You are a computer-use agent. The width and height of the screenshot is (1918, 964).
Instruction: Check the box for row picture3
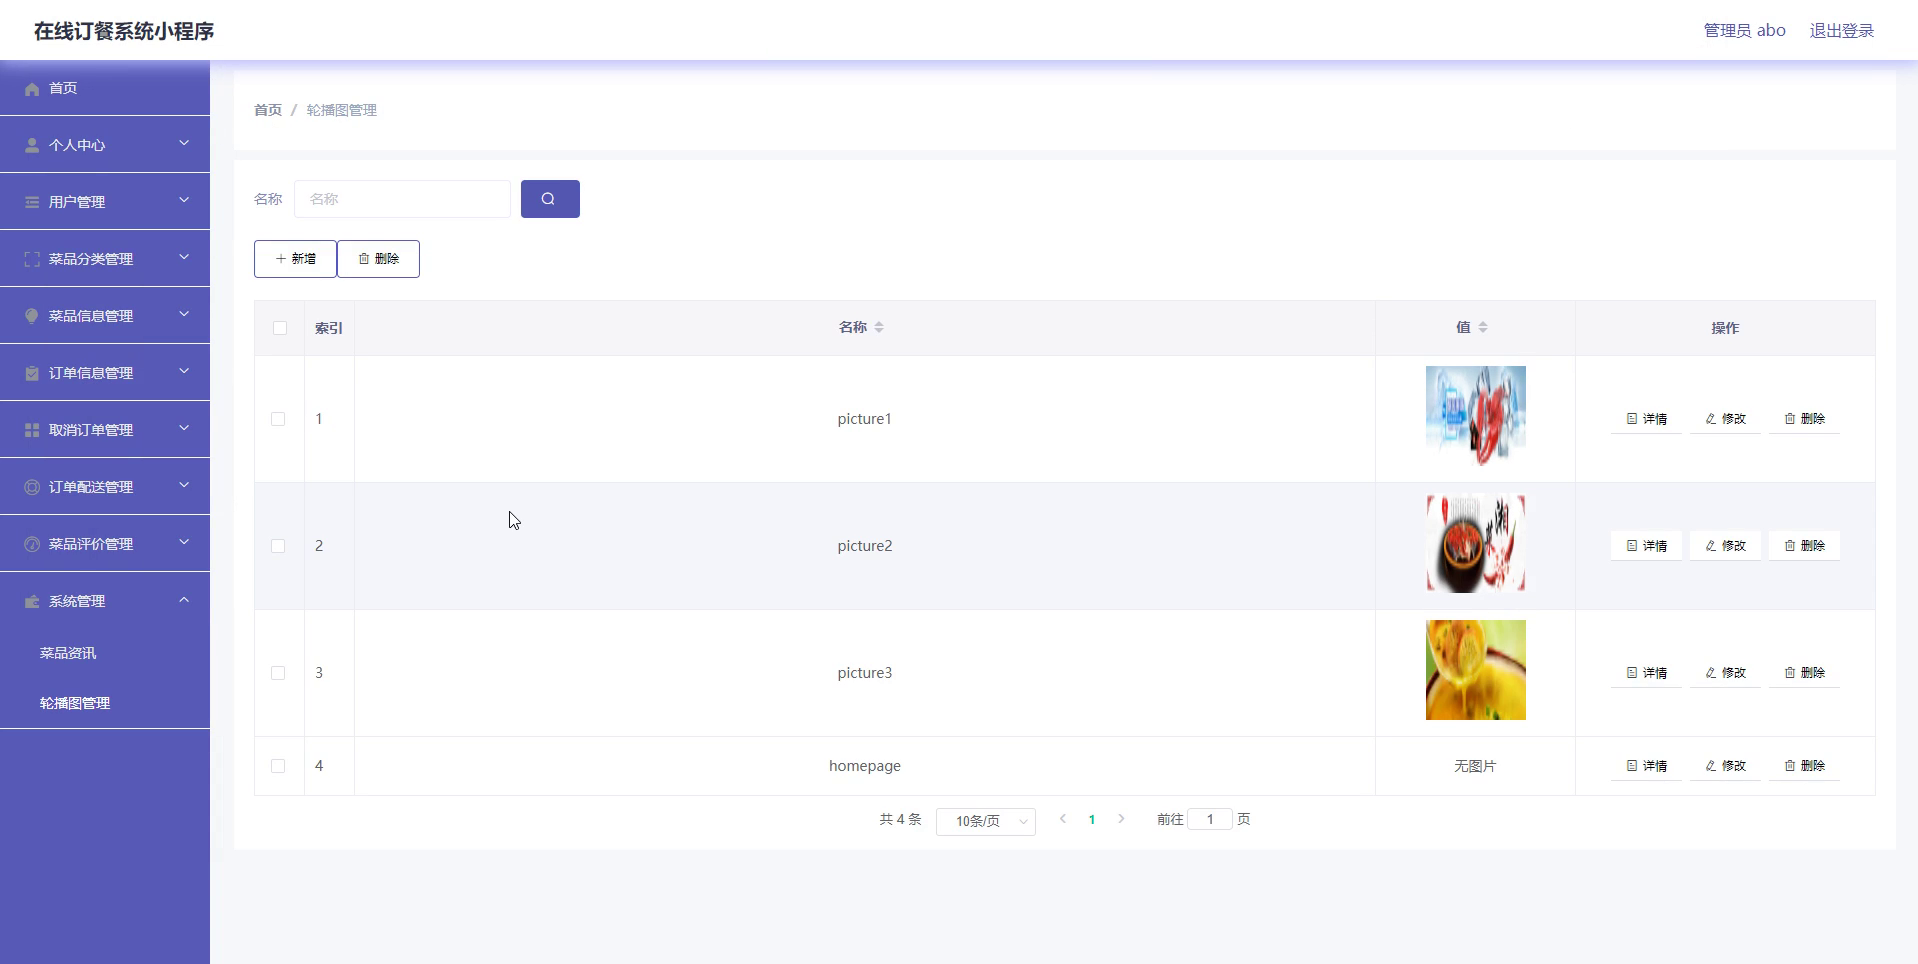[x=278, y=673]
